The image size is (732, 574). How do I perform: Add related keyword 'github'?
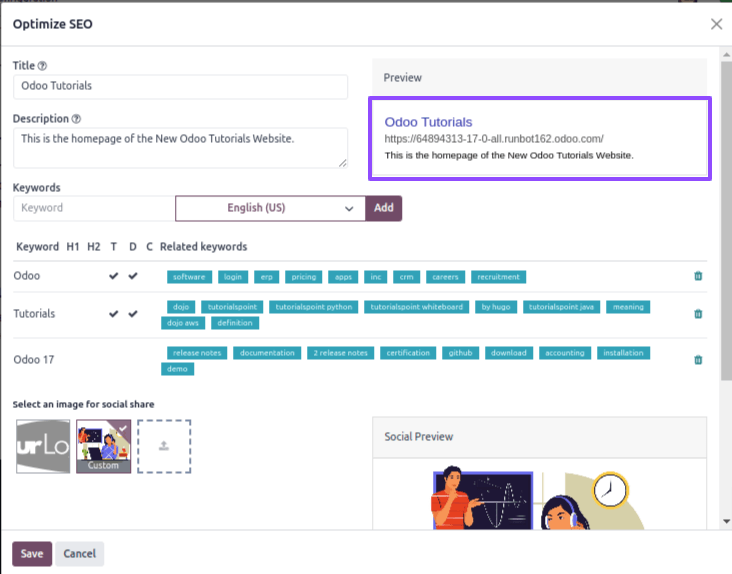(460, 353)
